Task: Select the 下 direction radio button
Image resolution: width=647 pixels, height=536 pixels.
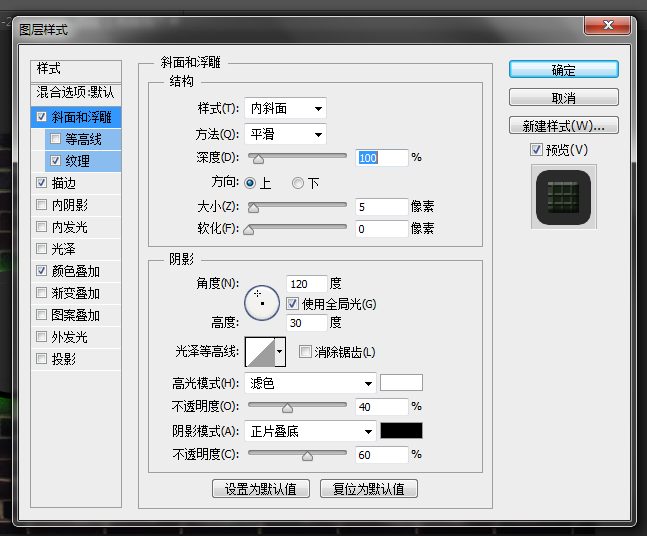Action: coord(298,183)
